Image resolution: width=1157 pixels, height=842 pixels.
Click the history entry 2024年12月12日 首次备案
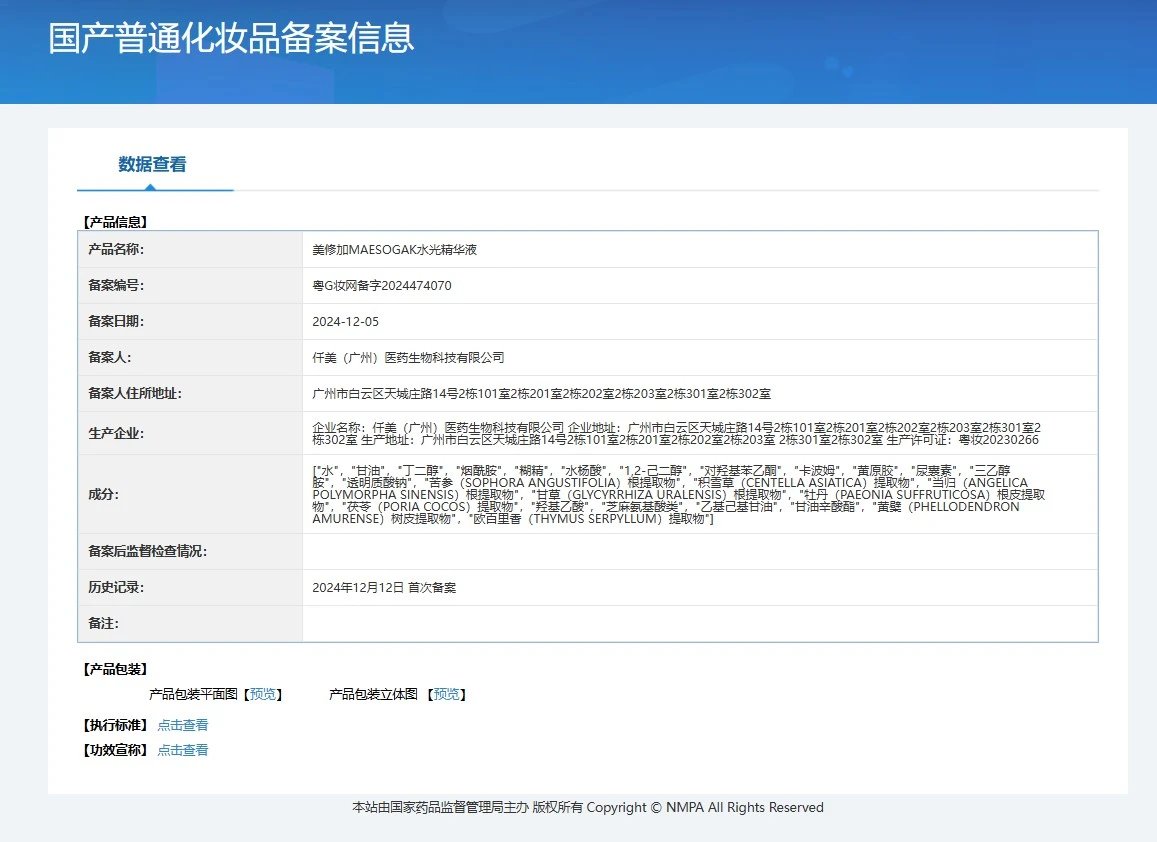[384, 588]
